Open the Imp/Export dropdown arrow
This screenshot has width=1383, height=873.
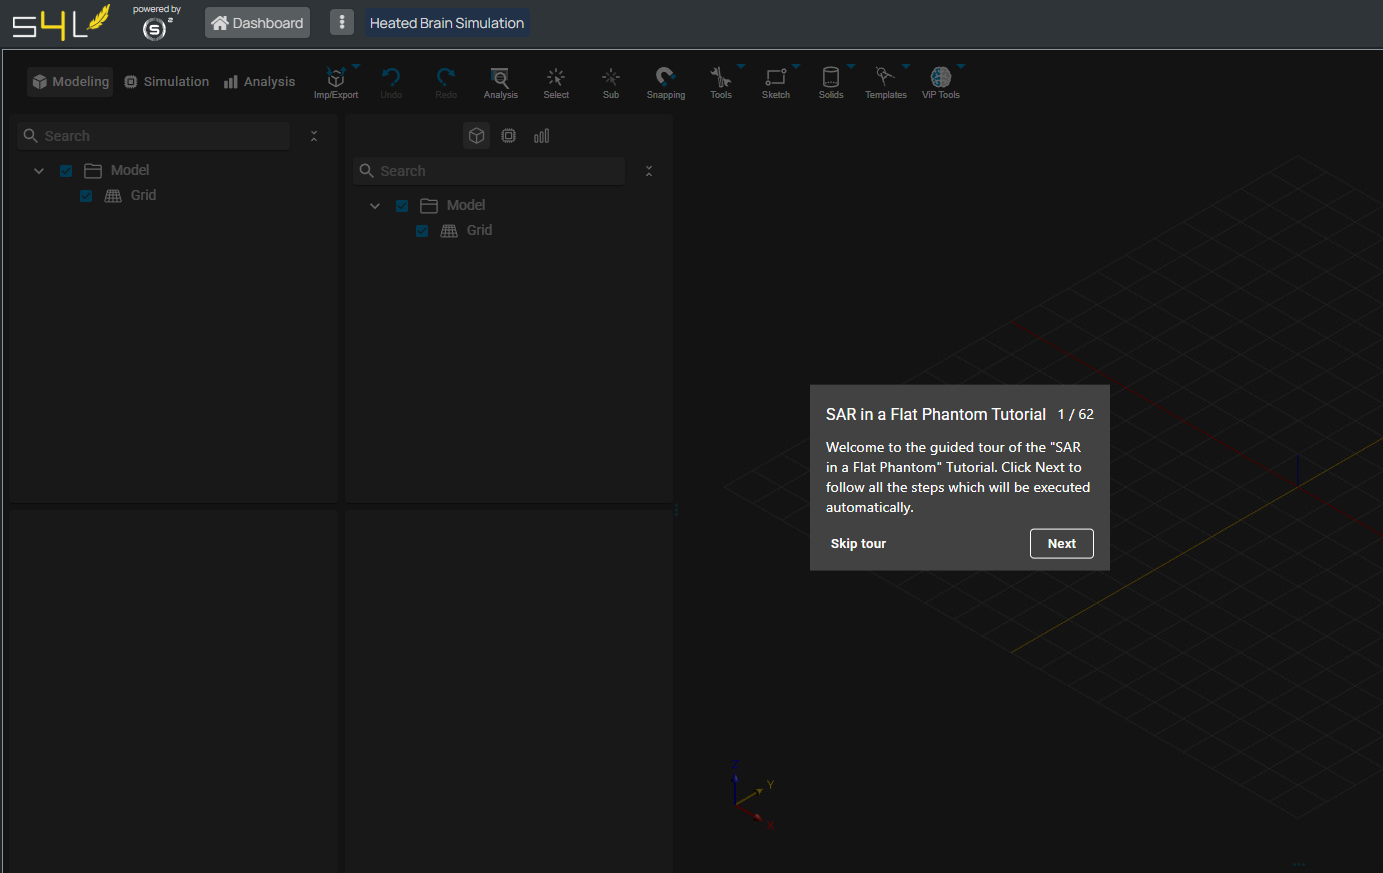pos(356,67)
